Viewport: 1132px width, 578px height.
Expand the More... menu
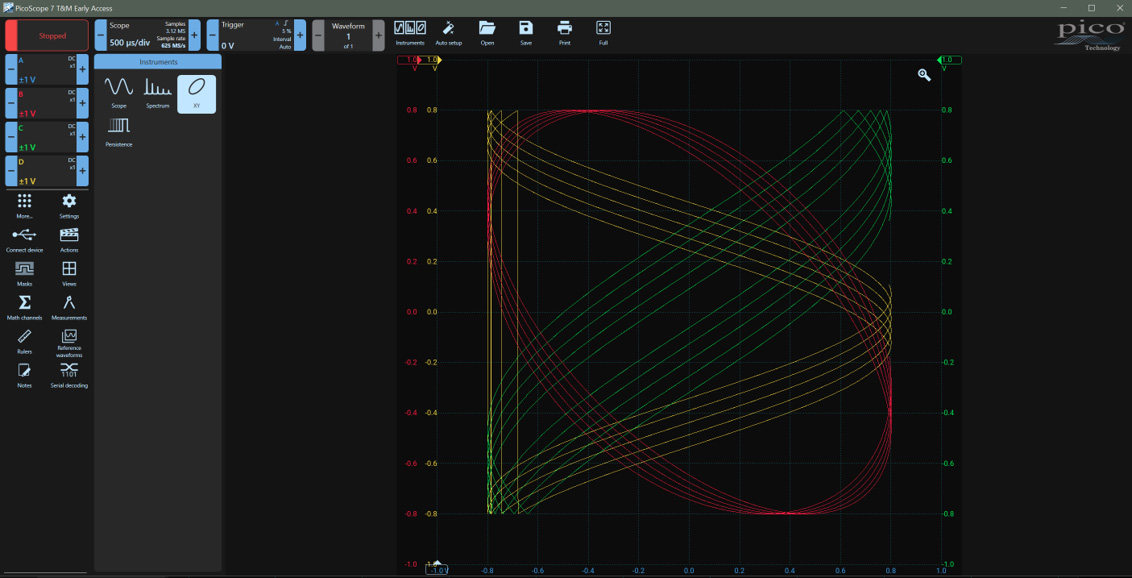(x=24, y=205)
